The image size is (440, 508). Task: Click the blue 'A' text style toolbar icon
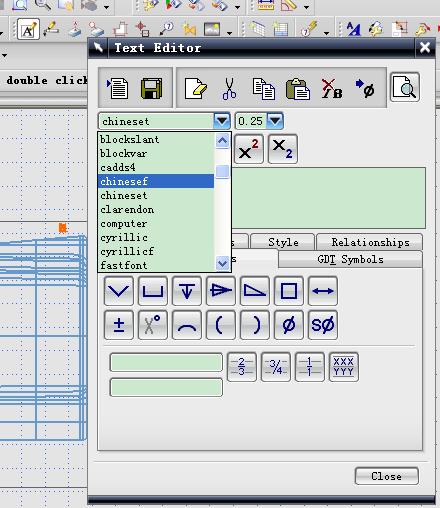click(354, 29)
